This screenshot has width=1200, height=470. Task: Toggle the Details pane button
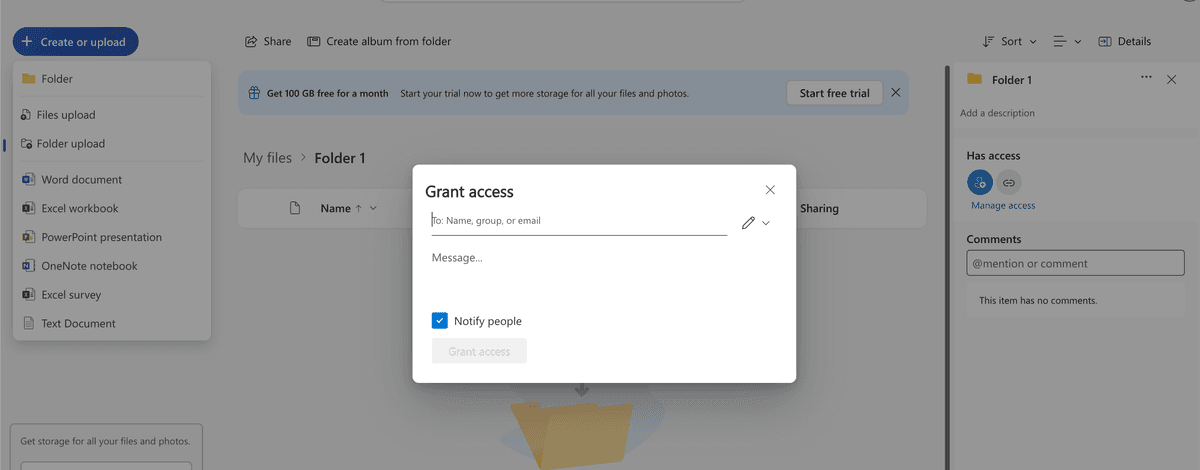point(1125,42)
